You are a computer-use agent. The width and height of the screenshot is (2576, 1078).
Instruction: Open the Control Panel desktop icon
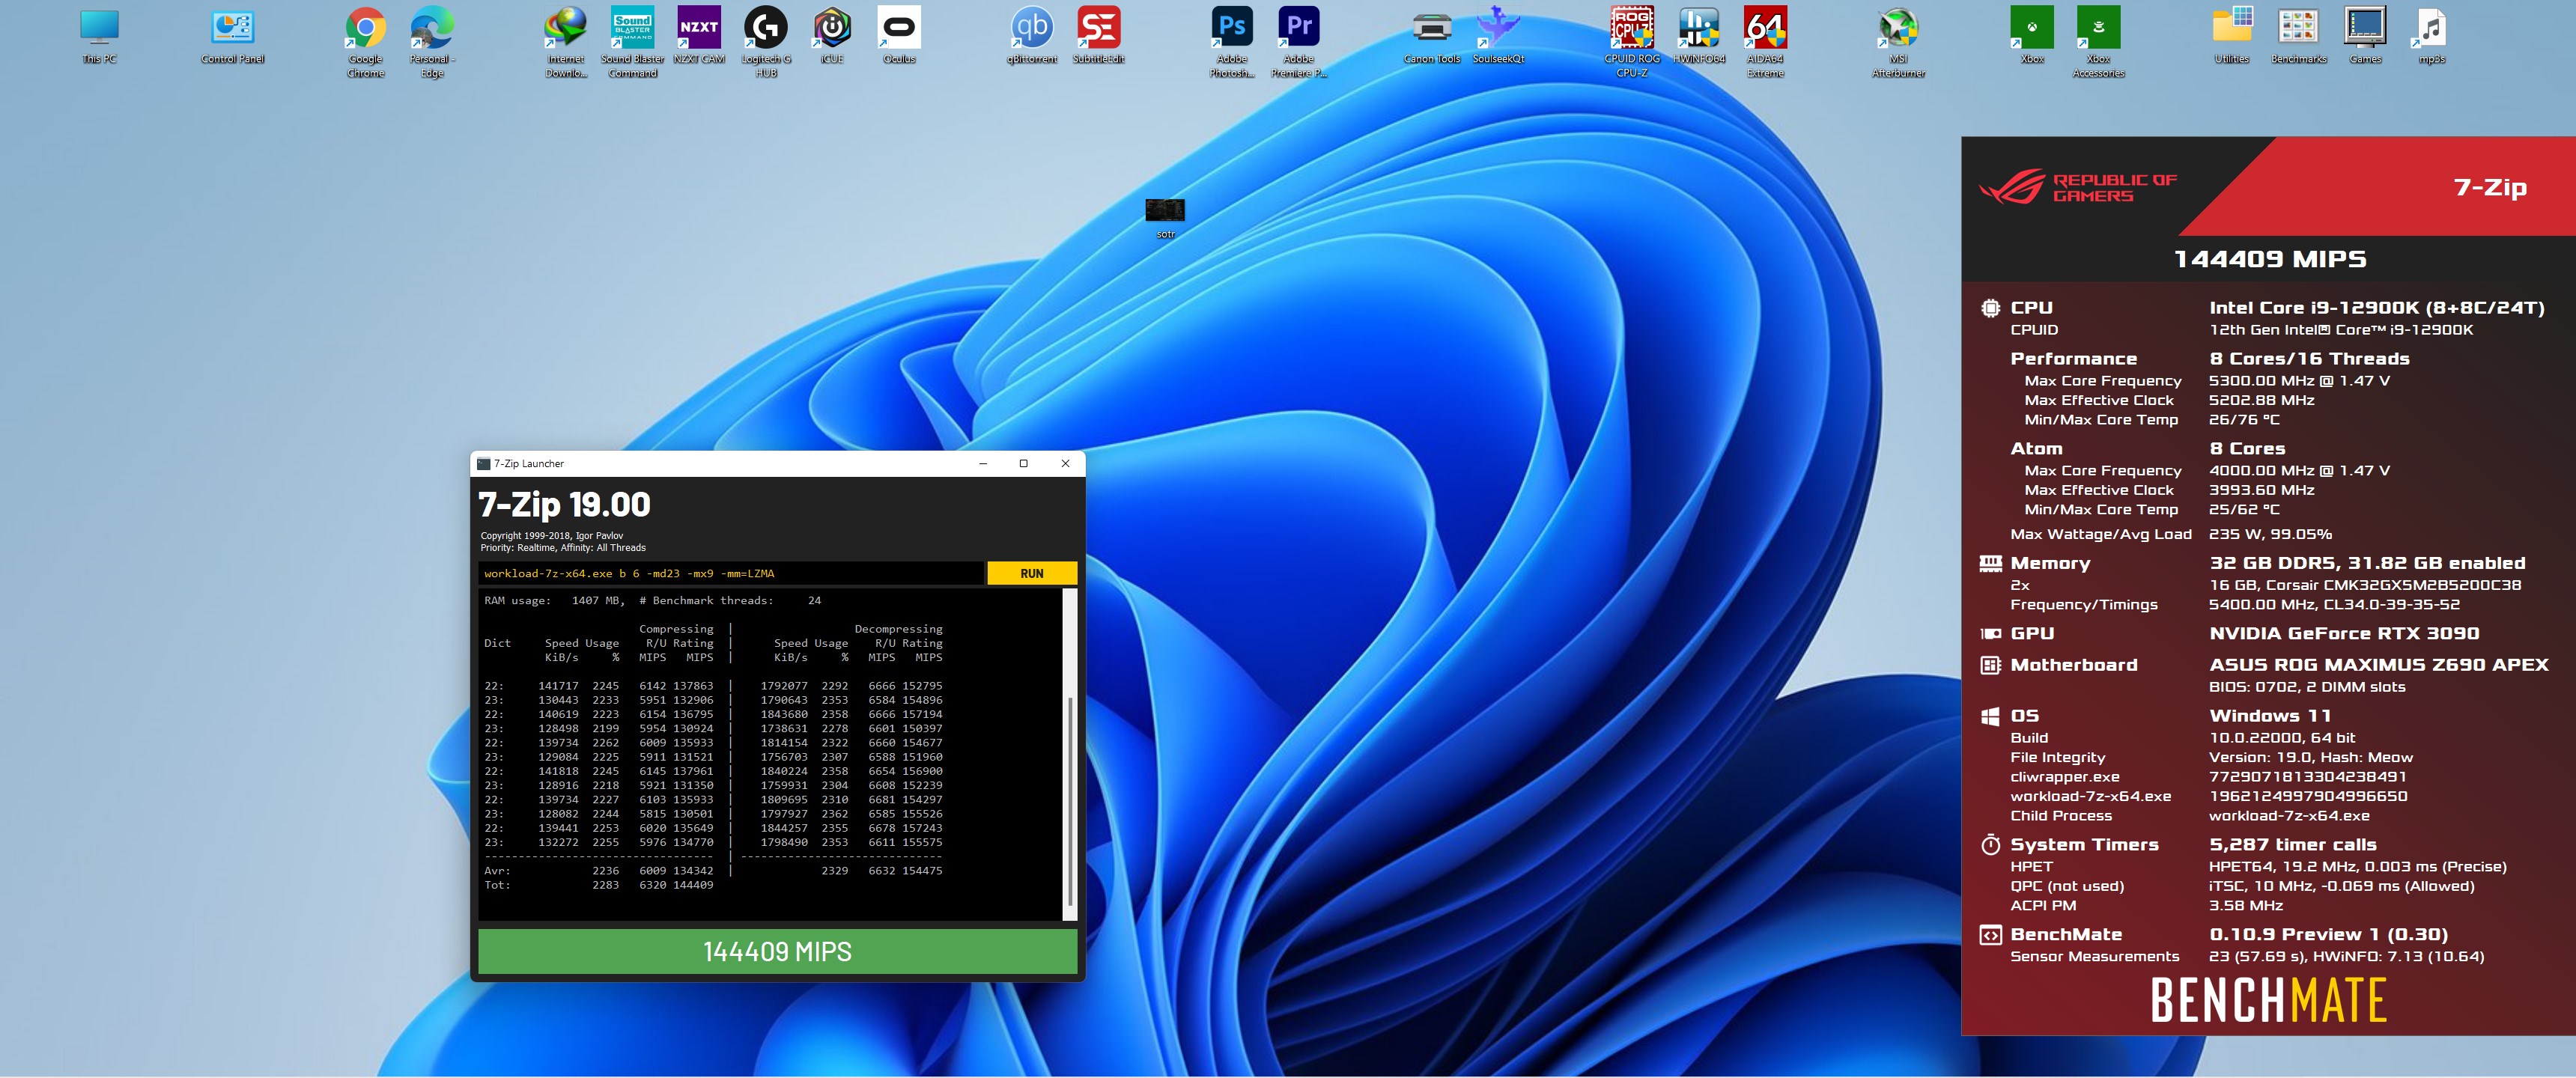coord(233,36)
